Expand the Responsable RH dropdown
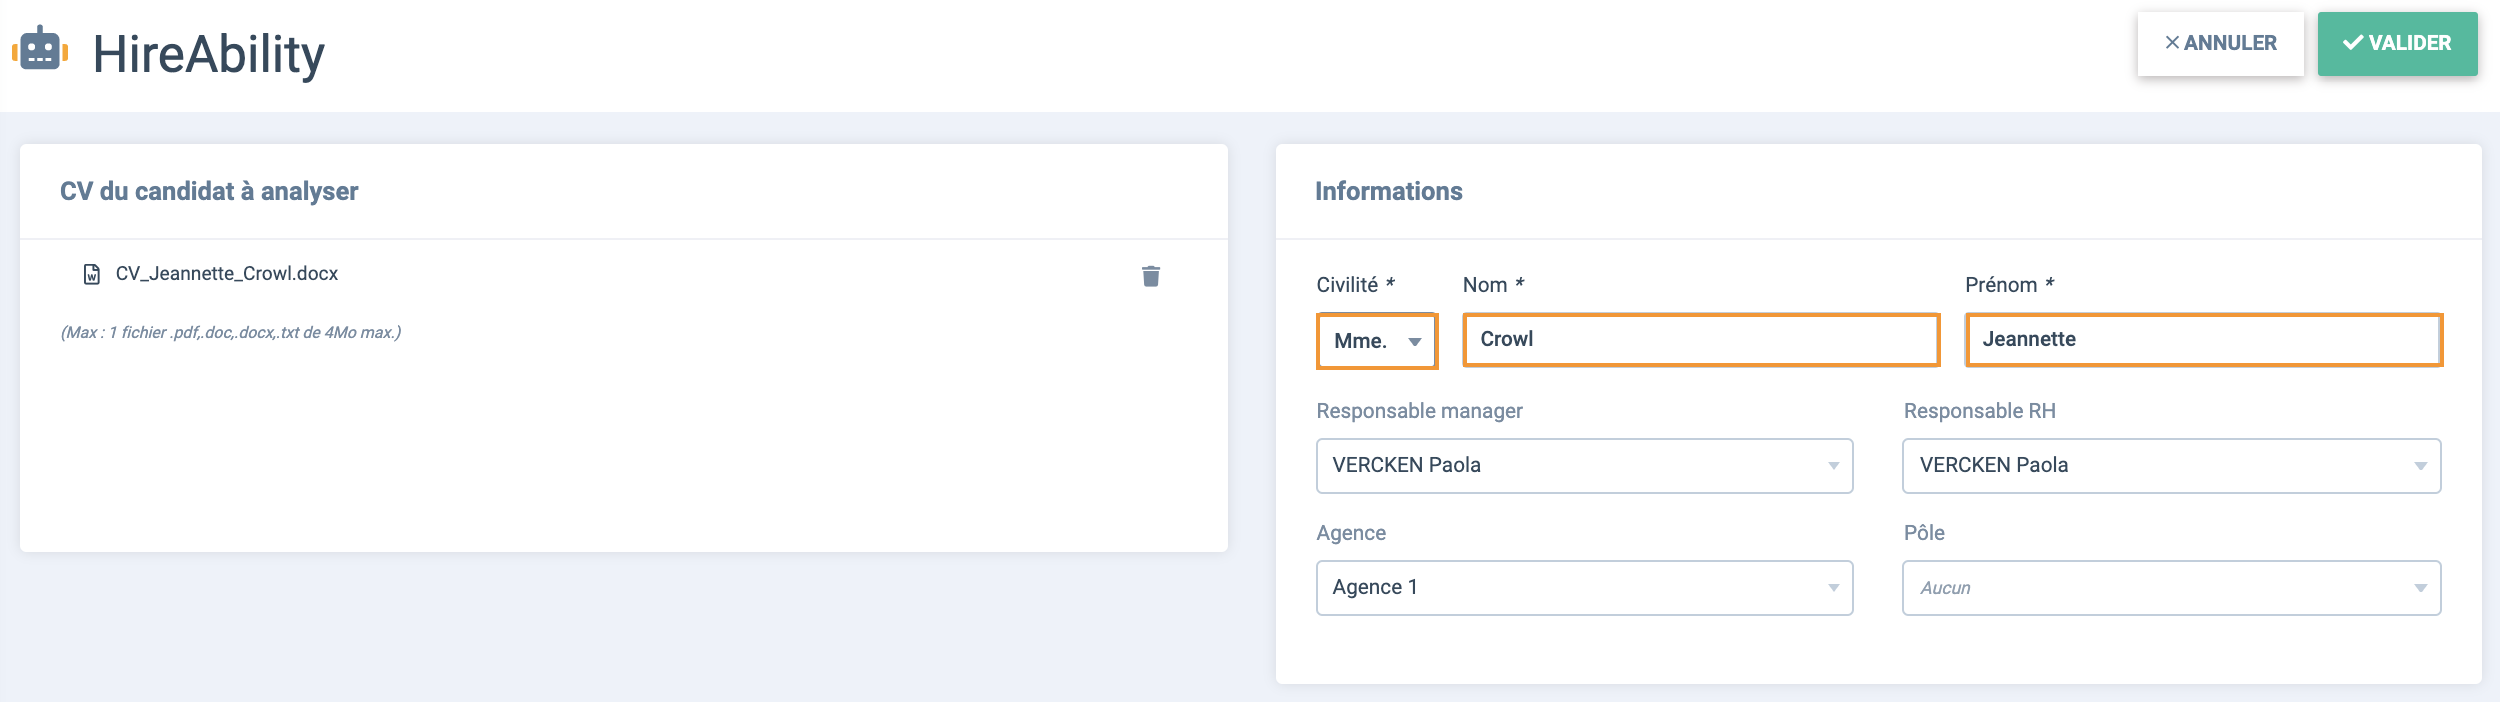This screenshot has height=702, width=2500. [2171, 466]
